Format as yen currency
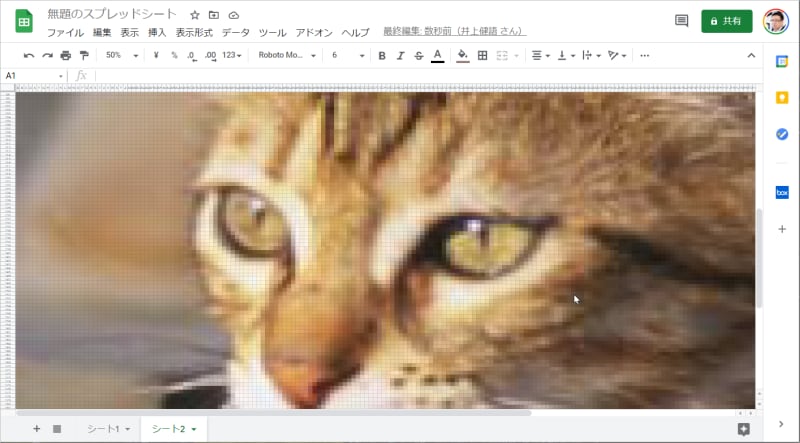Image resolution: width=800 pixels, height=443 pixels. 156,55
